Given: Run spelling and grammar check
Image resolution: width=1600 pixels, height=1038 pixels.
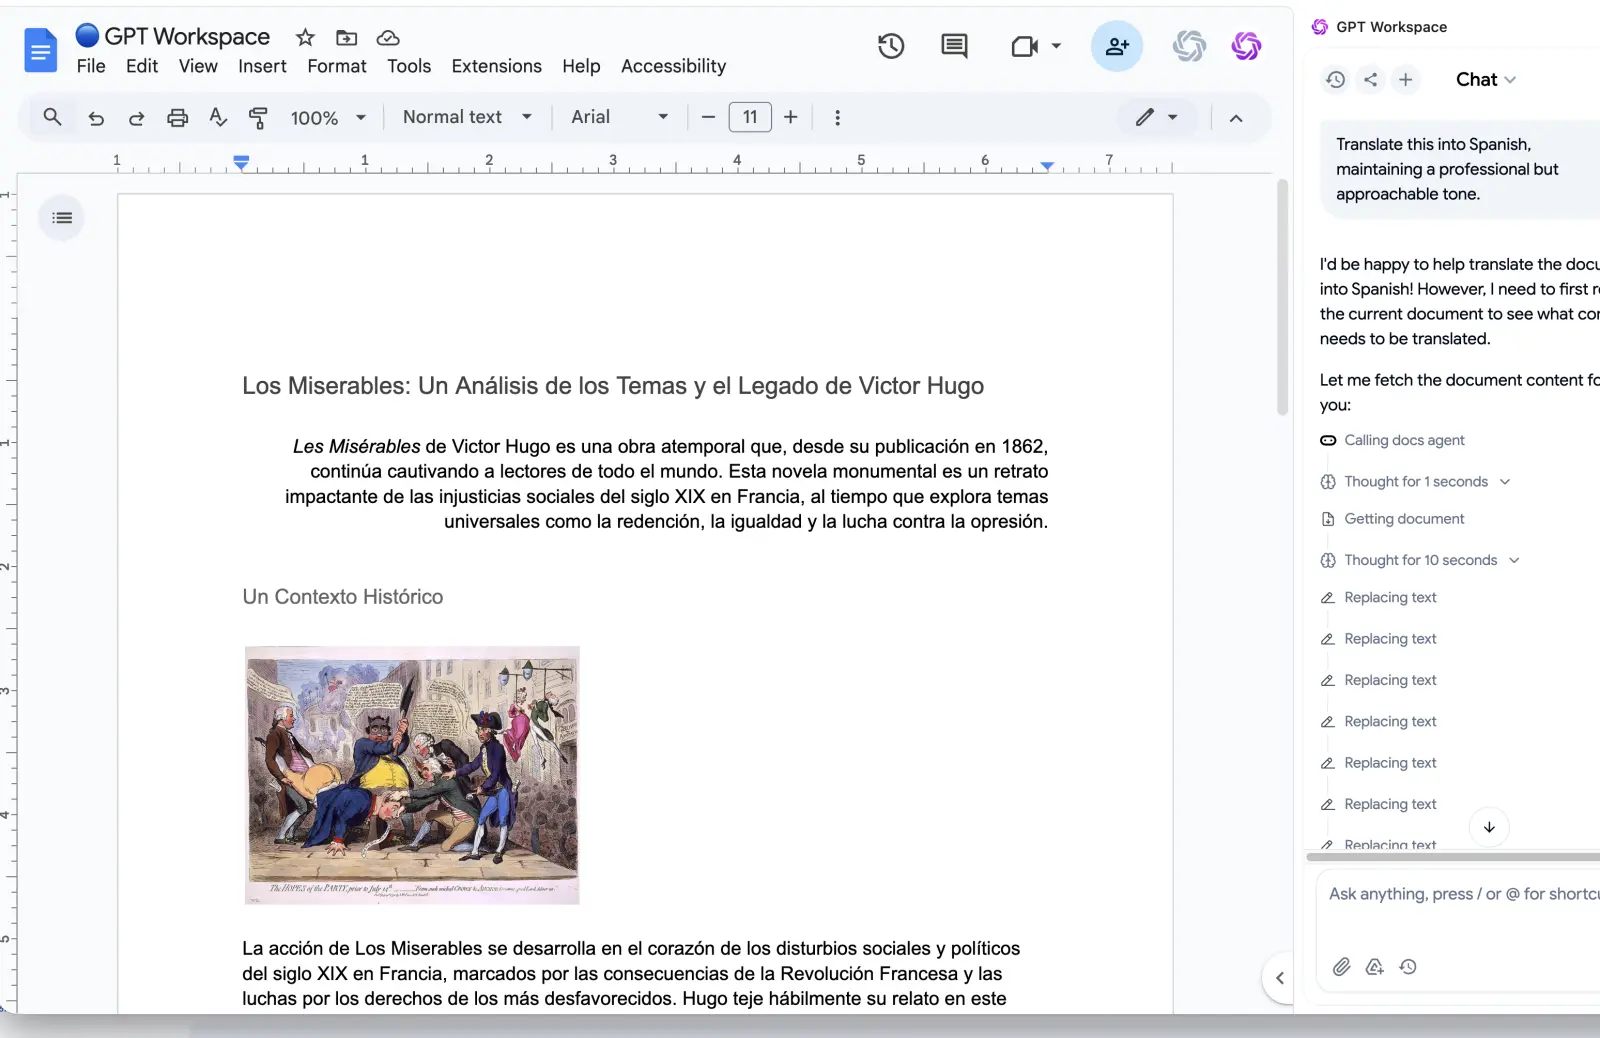Looking at the screenshot, I should (218, 117).
